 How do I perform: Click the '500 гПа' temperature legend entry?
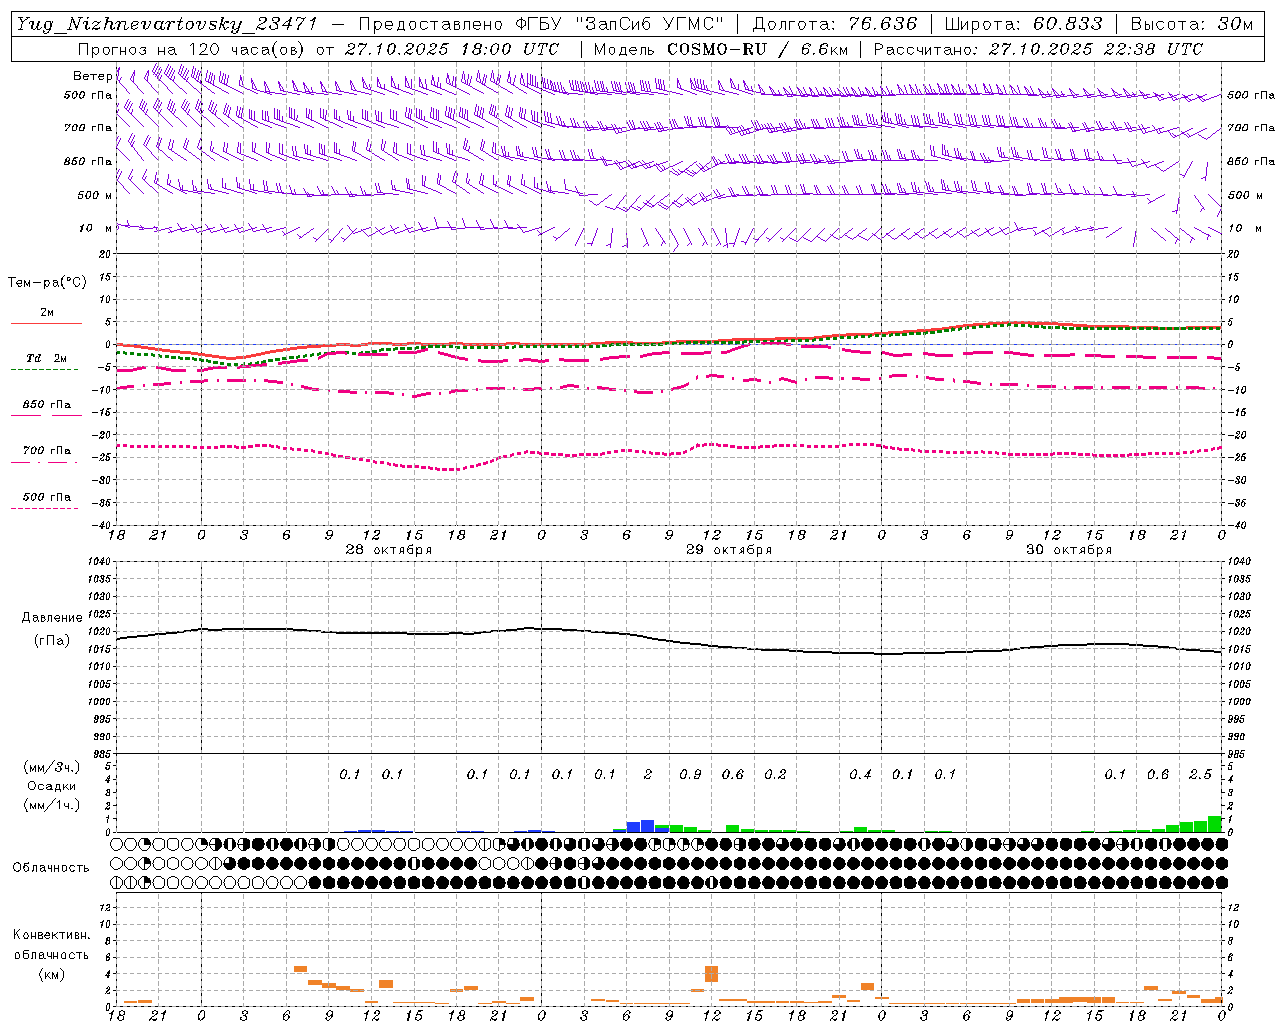click(46, 497)
